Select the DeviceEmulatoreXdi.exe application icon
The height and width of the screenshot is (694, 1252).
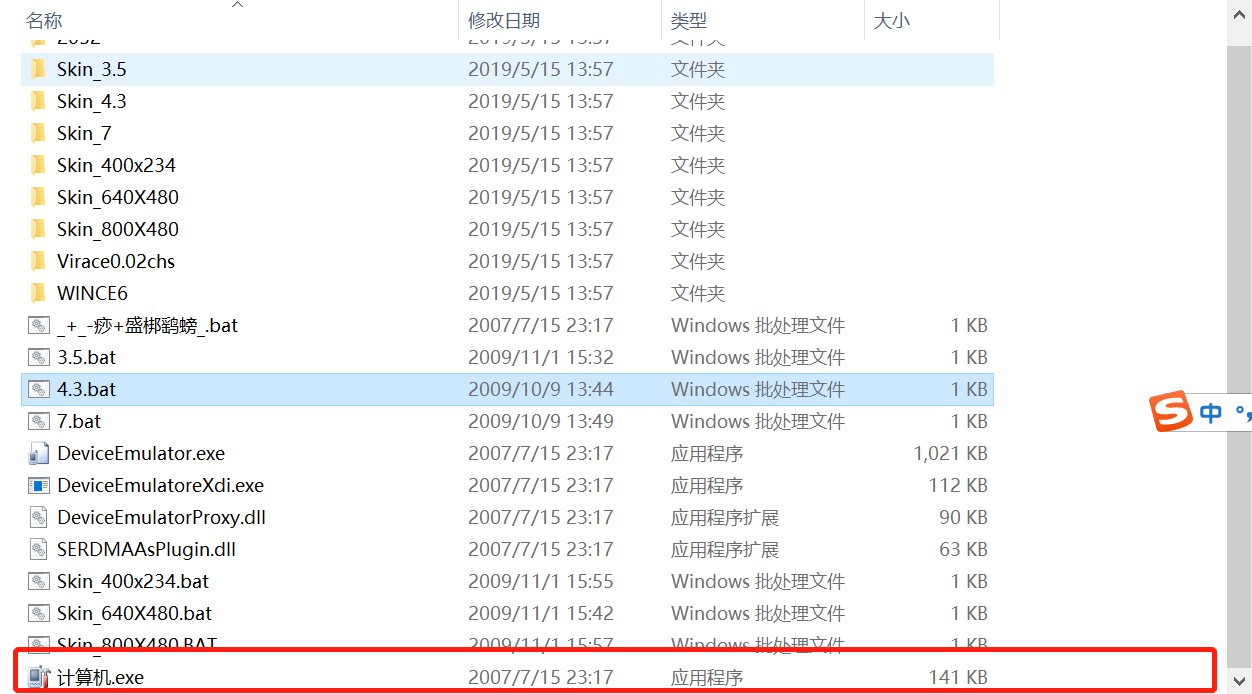39,485
